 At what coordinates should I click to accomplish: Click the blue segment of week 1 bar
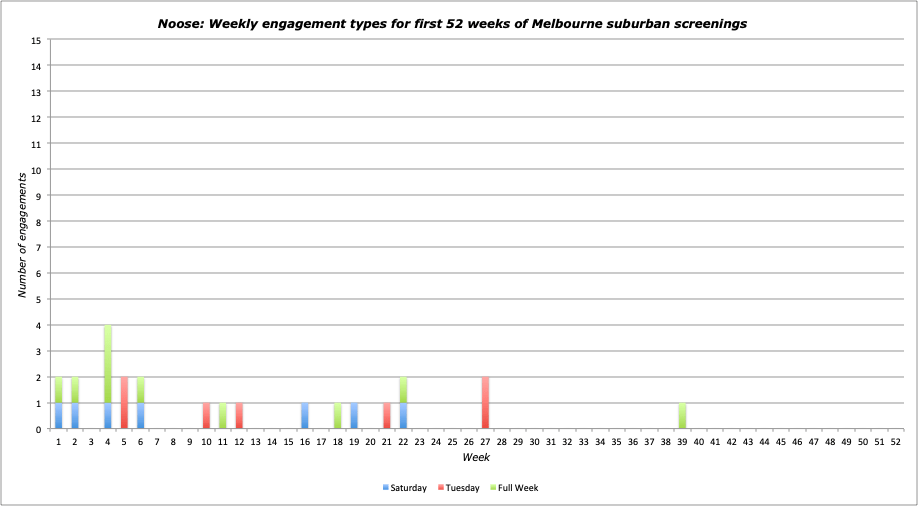click(59, 416)
